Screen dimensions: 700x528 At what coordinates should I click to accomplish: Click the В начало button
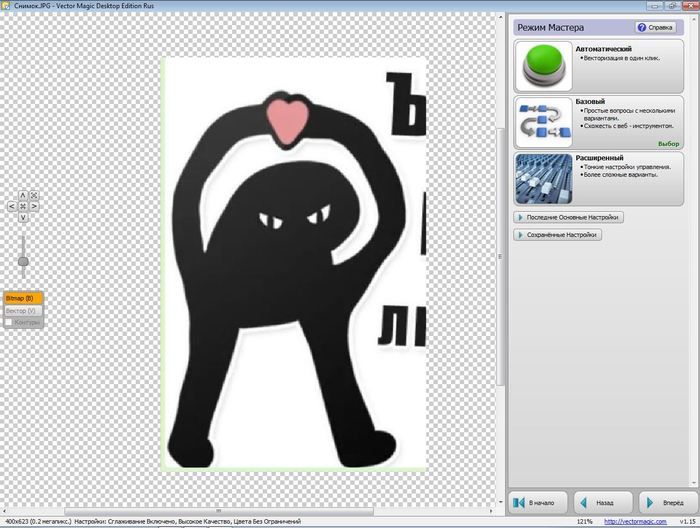coord(538,501)
